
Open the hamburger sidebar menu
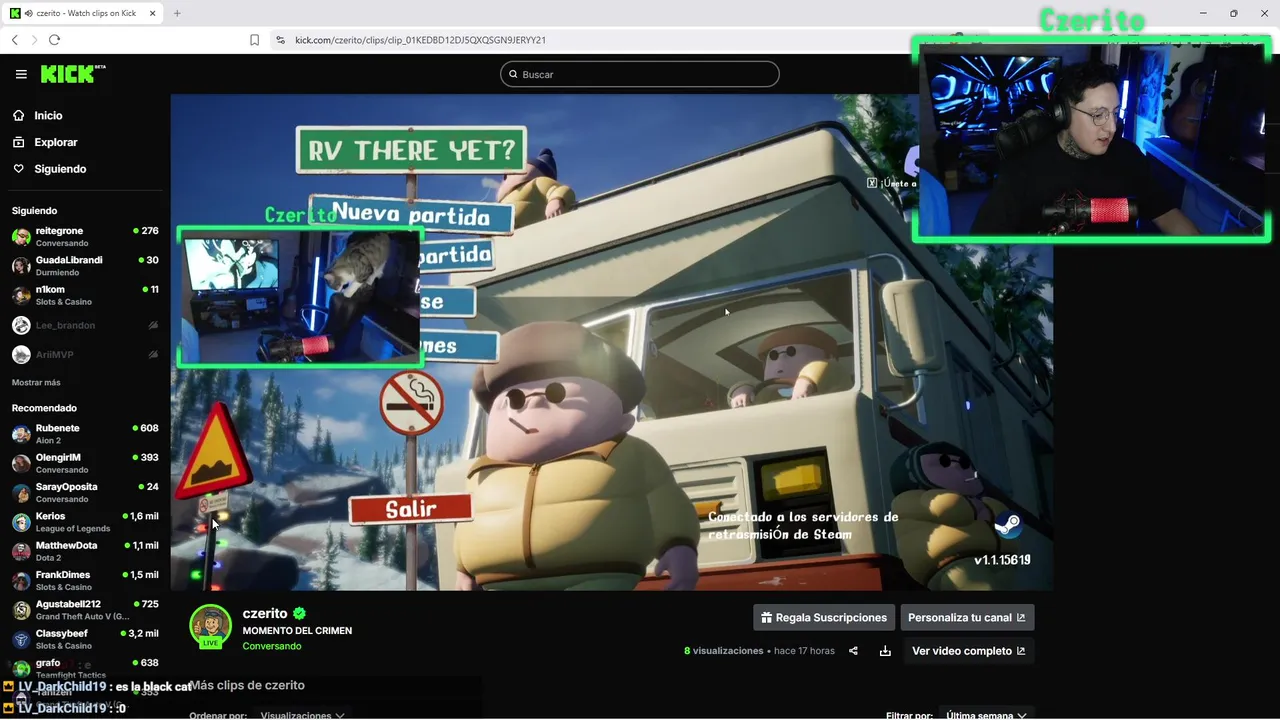coord(21,74)
